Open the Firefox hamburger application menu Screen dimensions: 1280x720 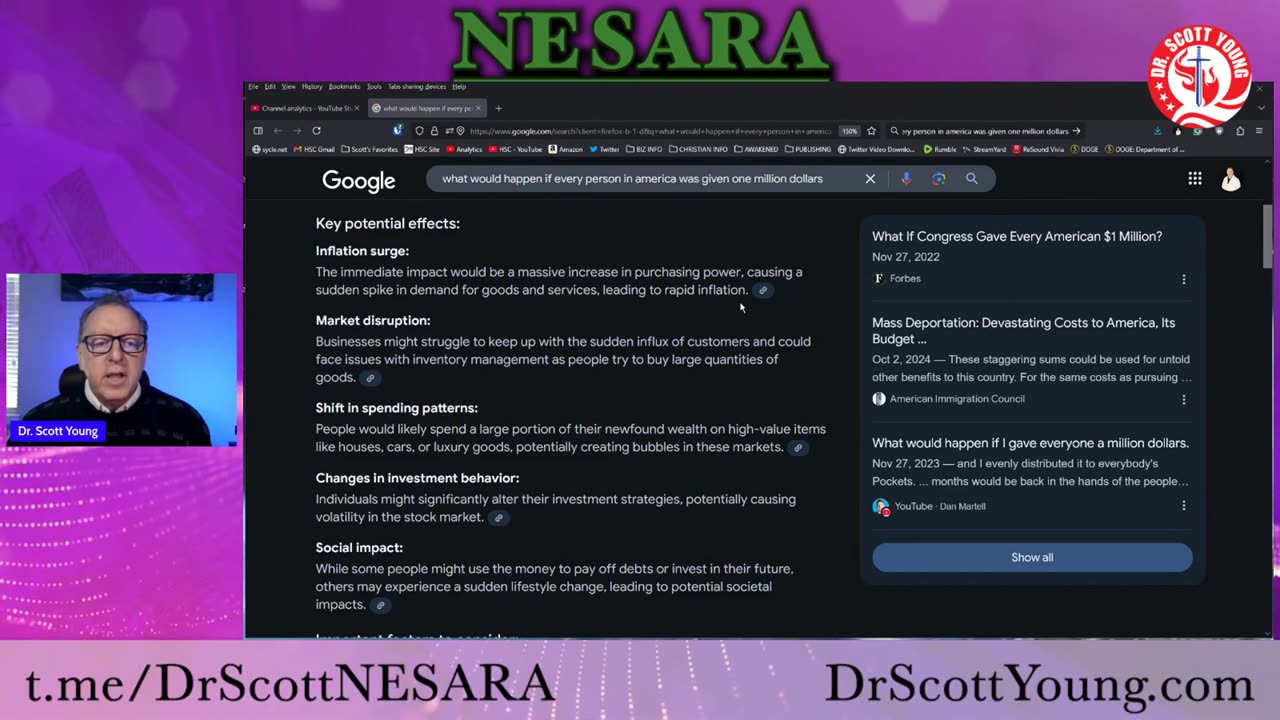tap(1260, 131)
